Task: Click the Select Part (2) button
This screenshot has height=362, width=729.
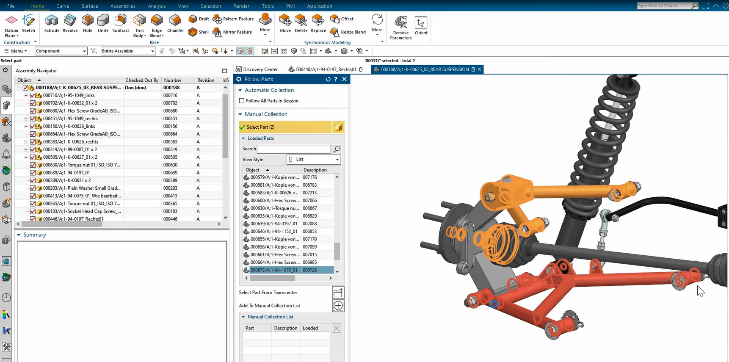Action: pos(285,127)
